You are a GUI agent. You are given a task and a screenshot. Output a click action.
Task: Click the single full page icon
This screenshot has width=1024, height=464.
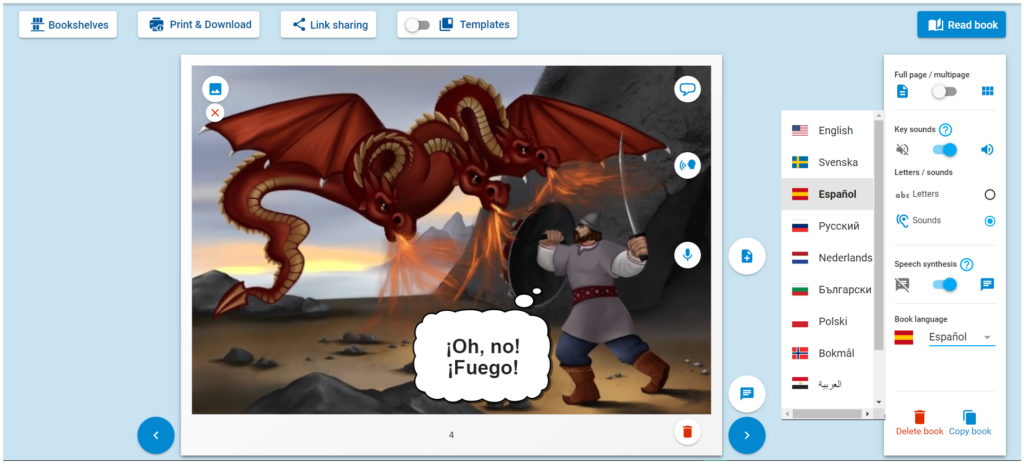pos(902,91)
